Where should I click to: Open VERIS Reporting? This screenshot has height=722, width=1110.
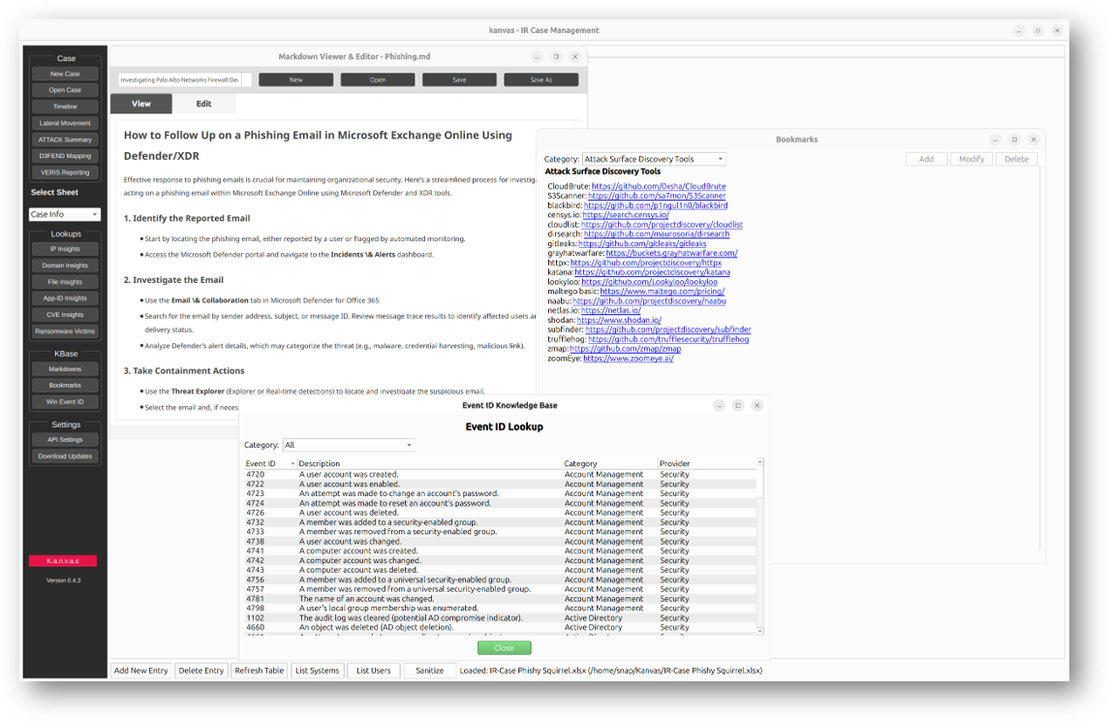tap(64, 172)
